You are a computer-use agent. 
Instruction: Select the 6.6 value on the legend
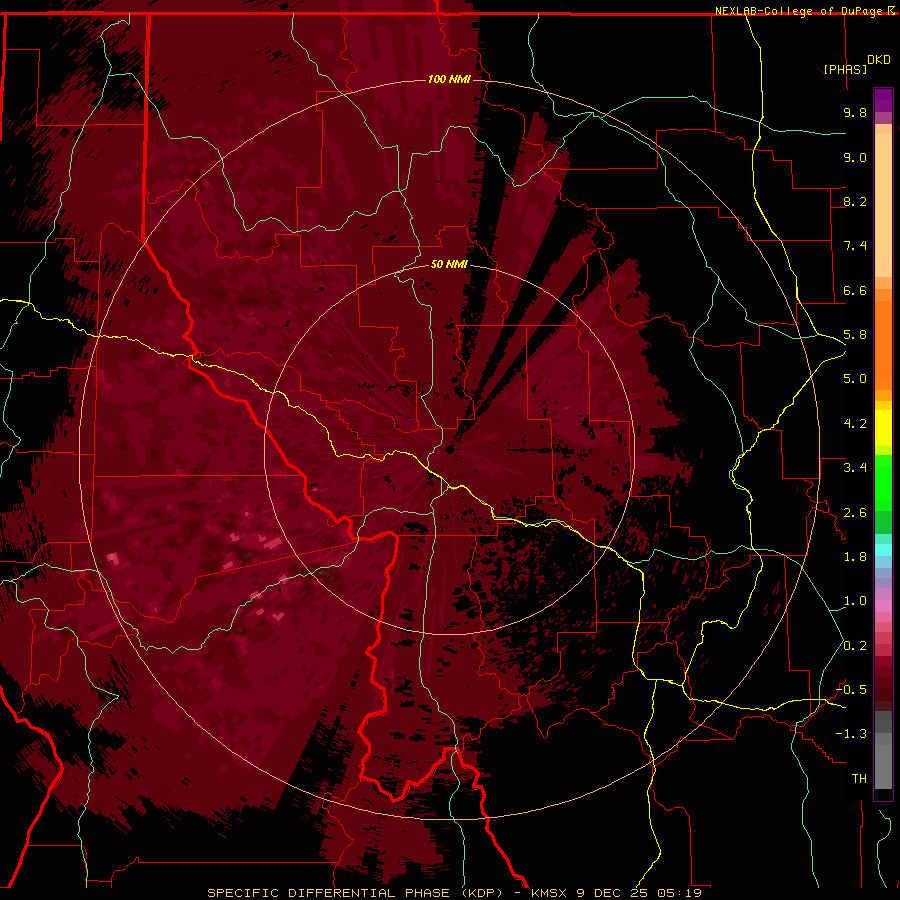click(855, 290)
